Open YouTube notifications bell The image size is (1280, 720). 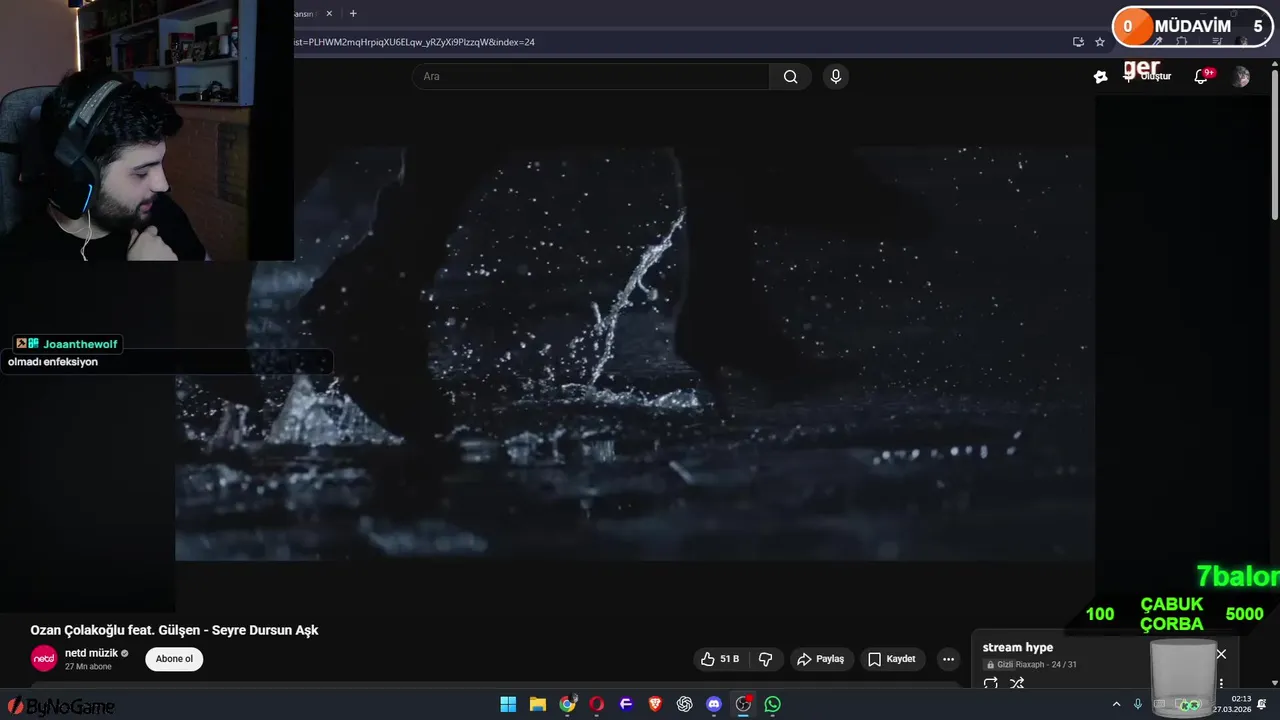[x=1202, y=77]
